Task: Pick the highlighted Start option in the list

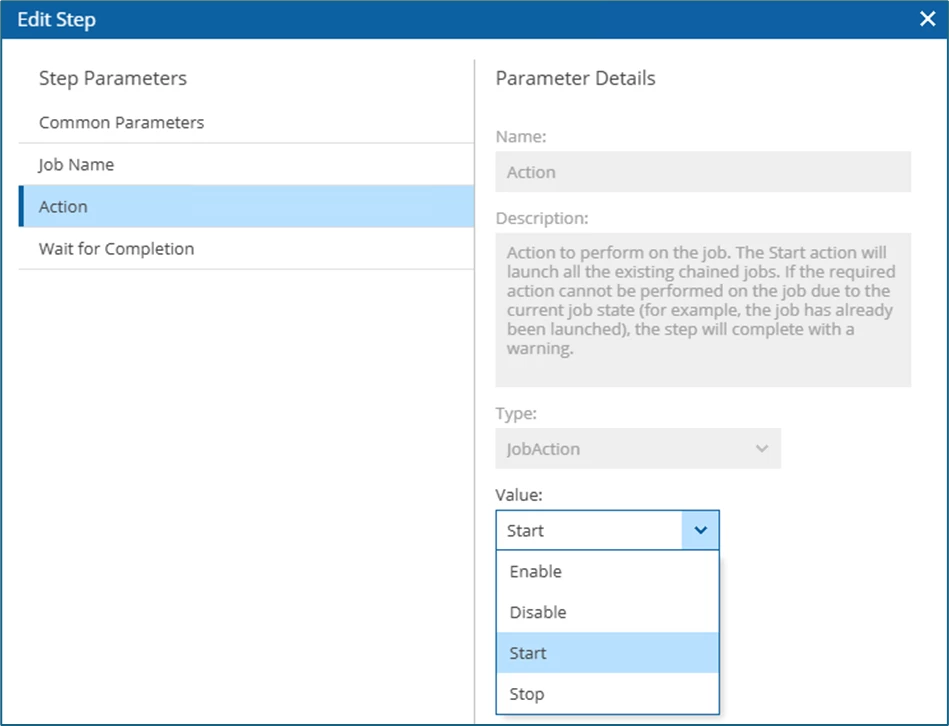Action: (x=528, y=653)
